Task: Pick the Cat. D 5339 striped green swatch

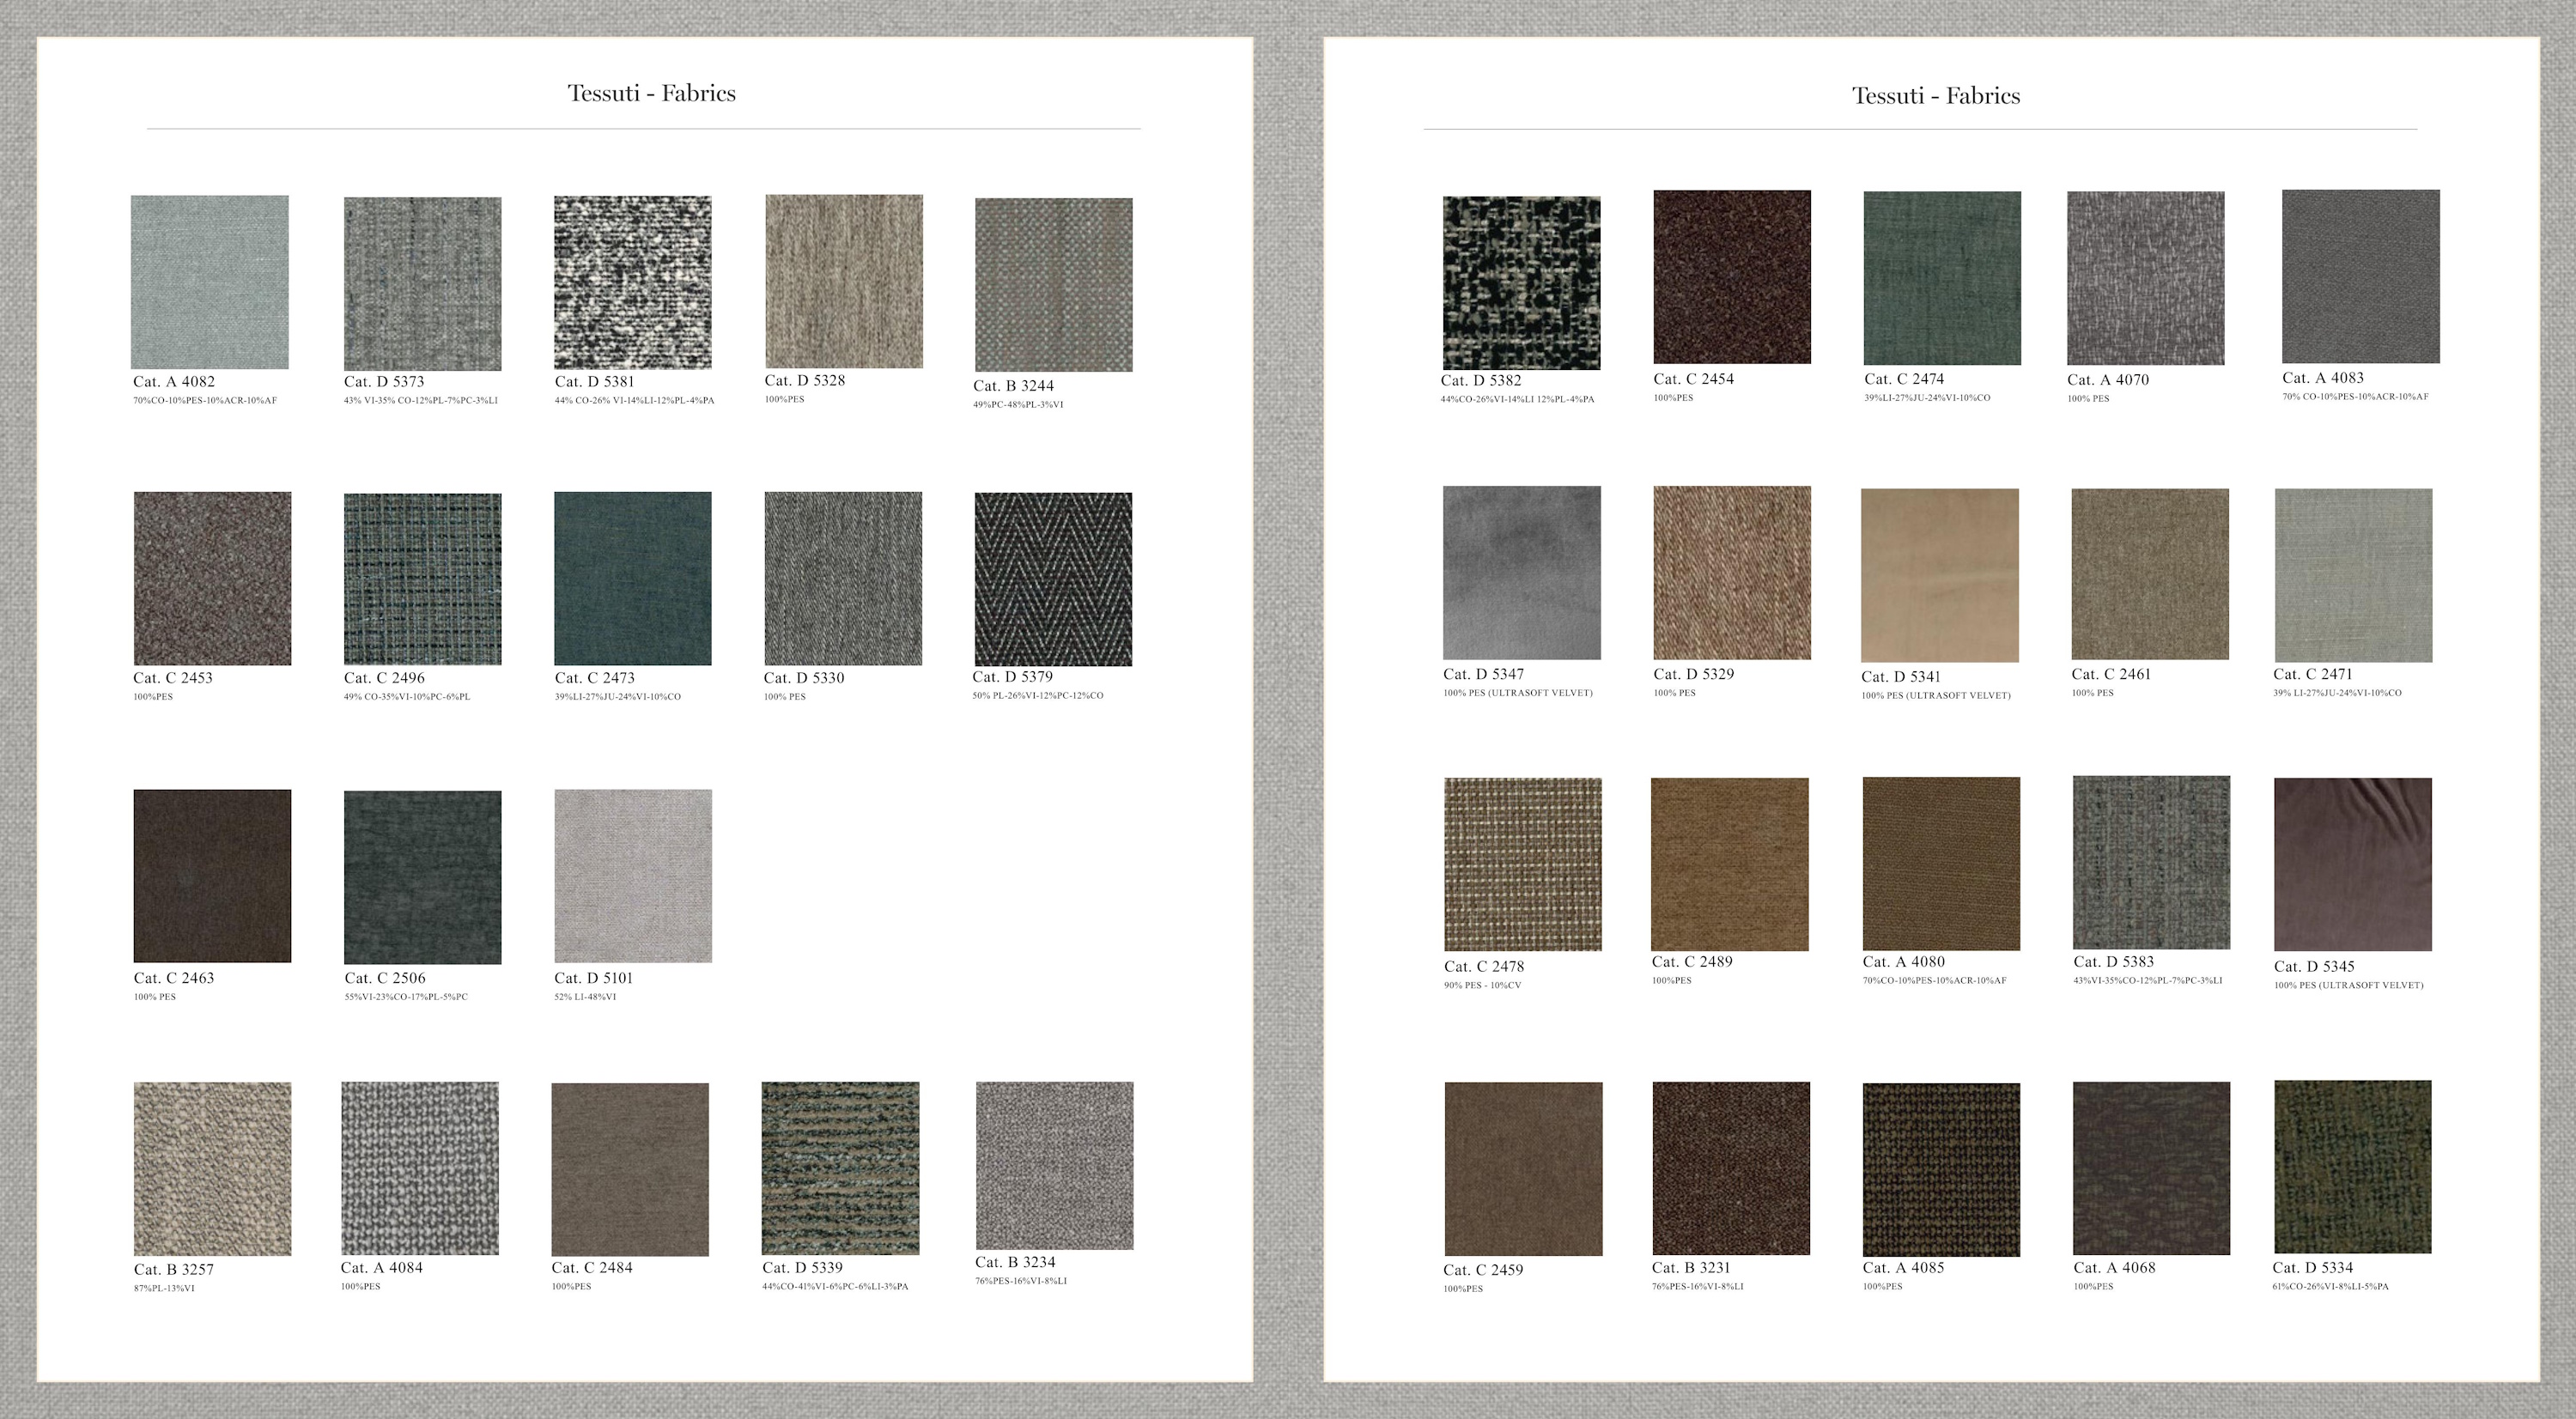Action: (x=840, y=1167)
